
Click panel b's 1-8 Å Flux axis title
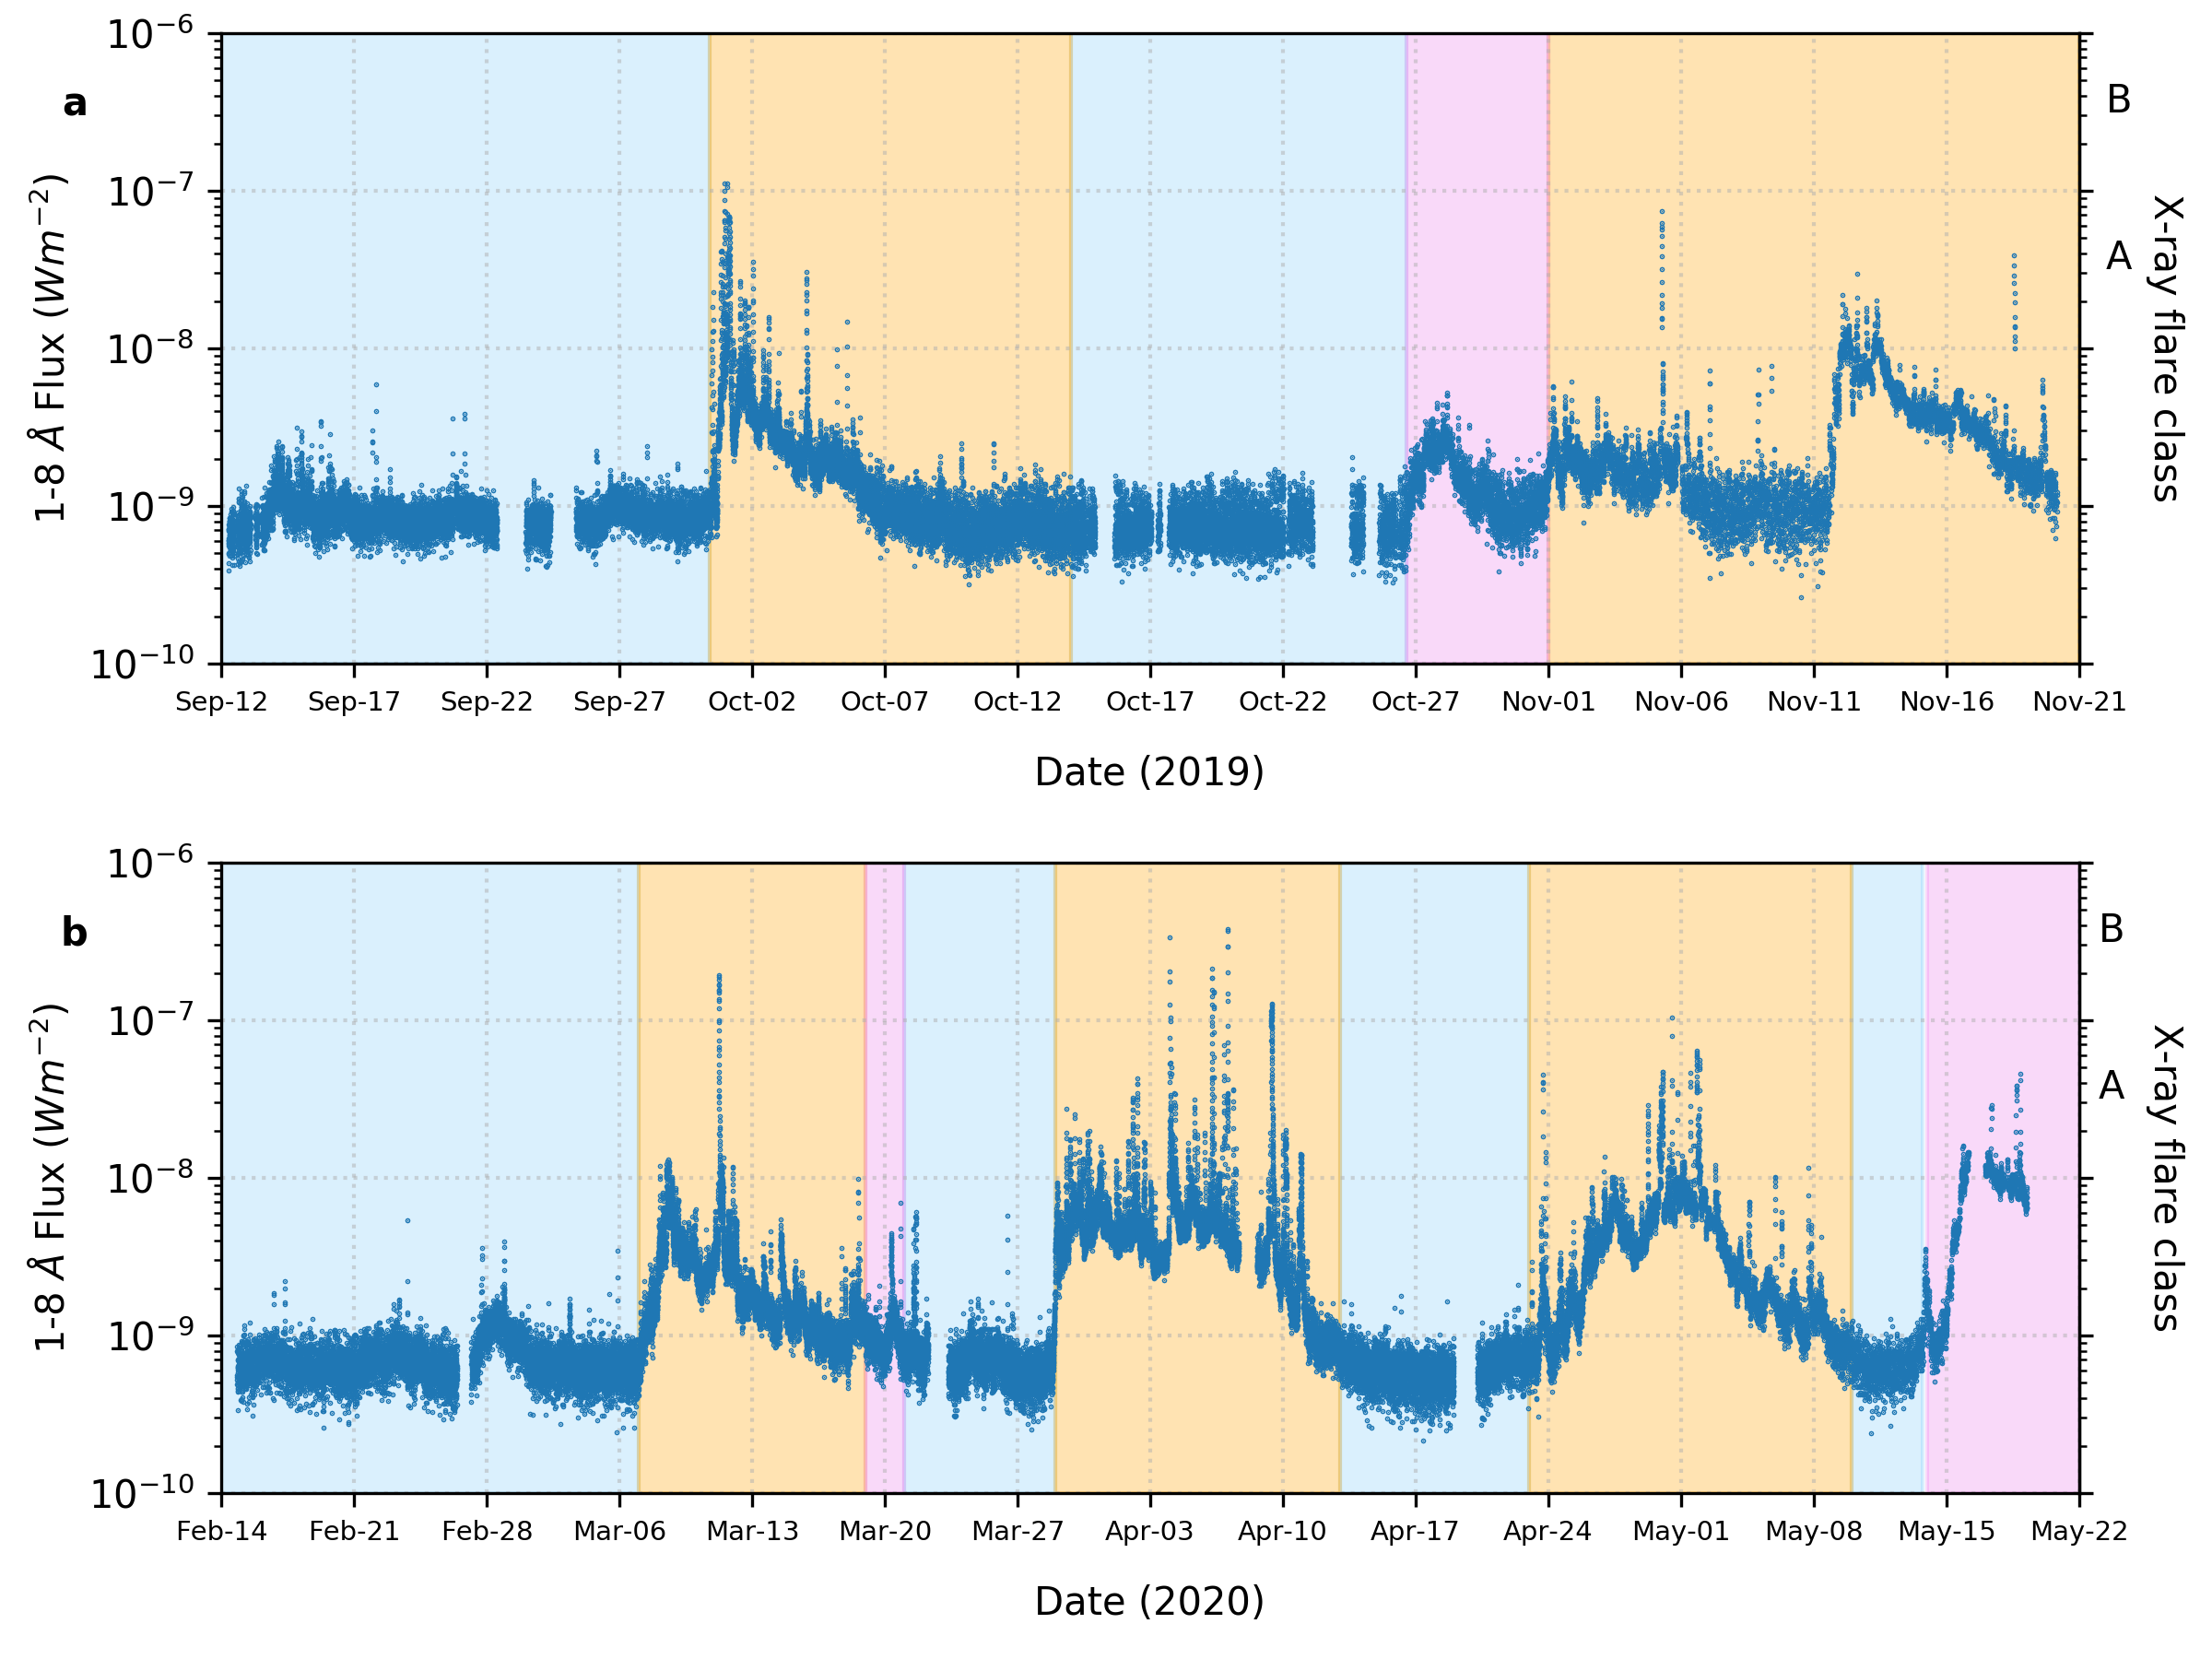(x=49, y=1177)
